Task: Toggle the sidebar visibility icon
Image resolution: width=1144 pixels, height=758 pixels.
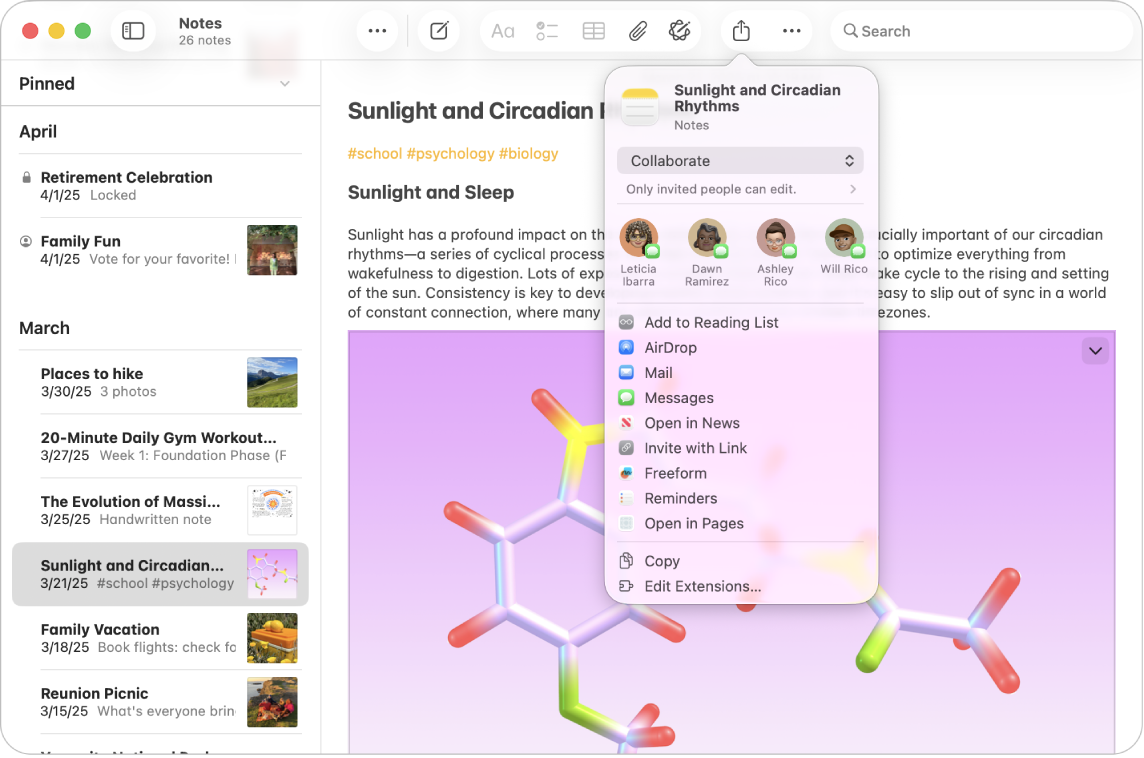Action: (x=133, y=30)
